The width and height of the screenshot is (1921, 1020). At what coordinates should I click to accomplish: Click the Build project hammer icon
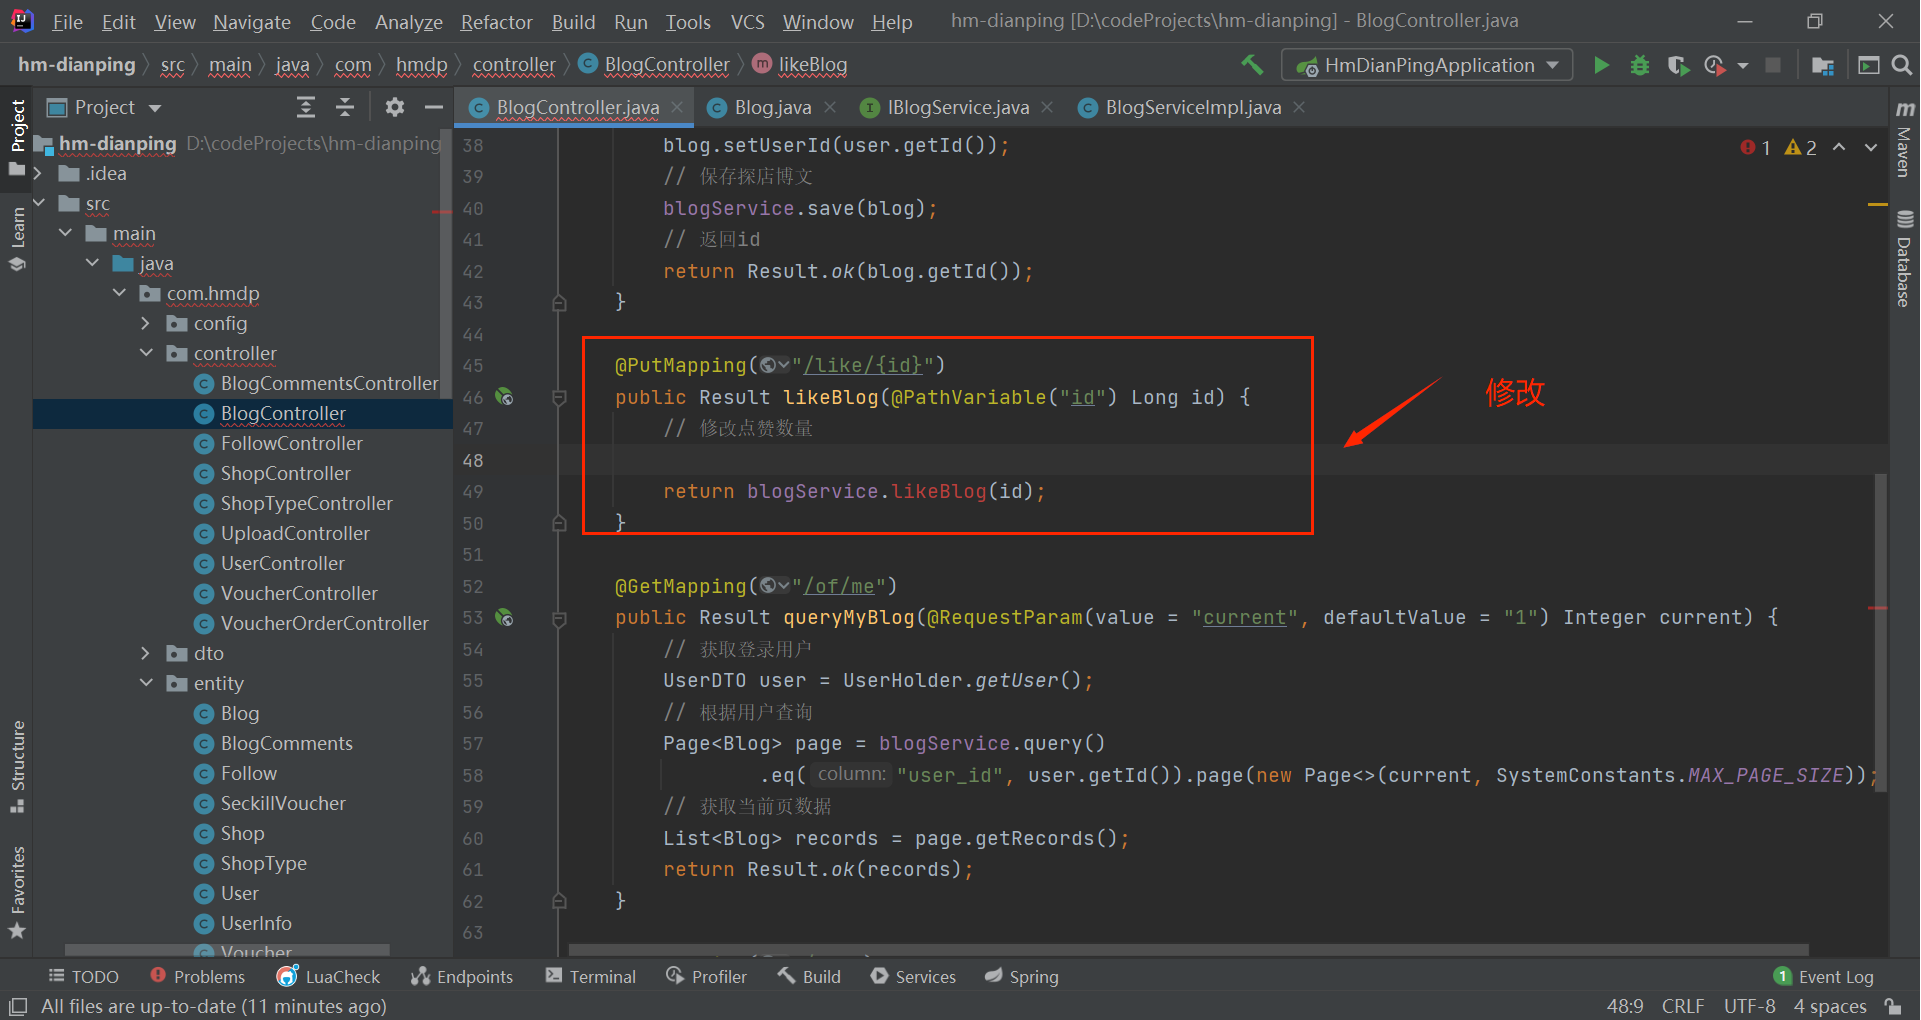pyautogui.click(x=1252, y=65)
